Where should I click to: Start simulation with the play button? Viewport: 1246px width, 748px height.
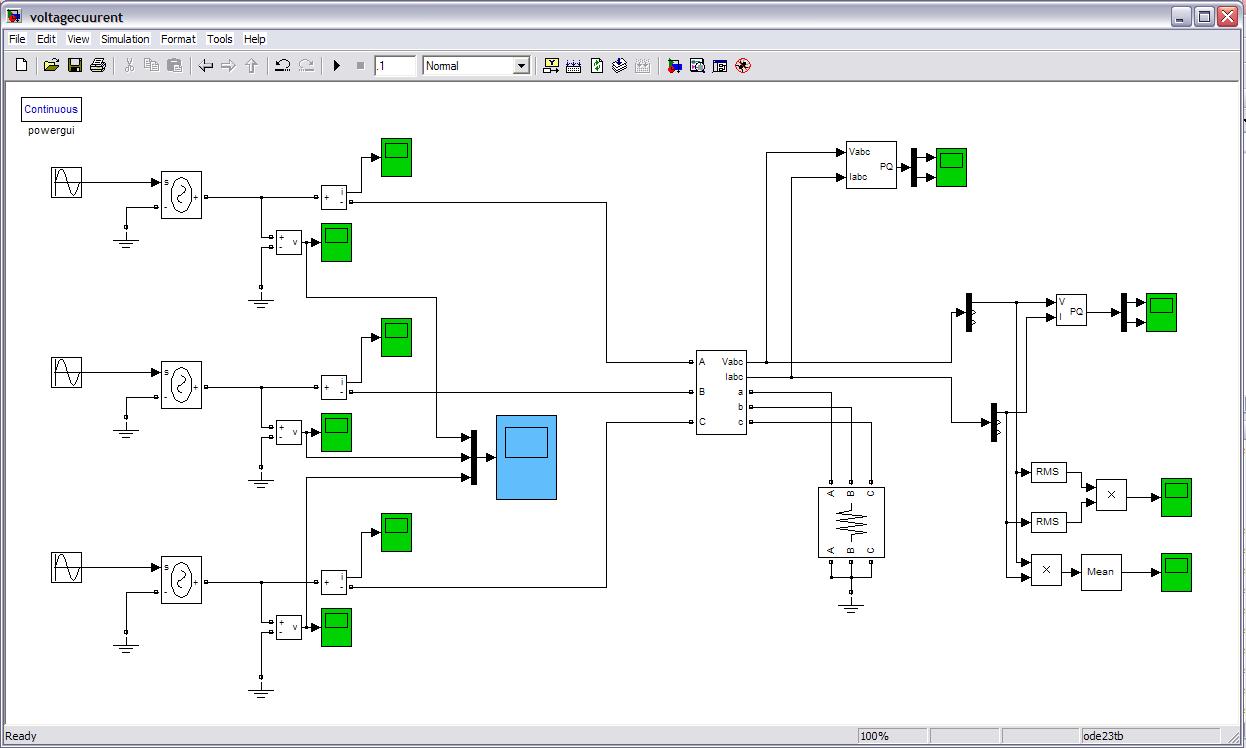pos(337,66)
